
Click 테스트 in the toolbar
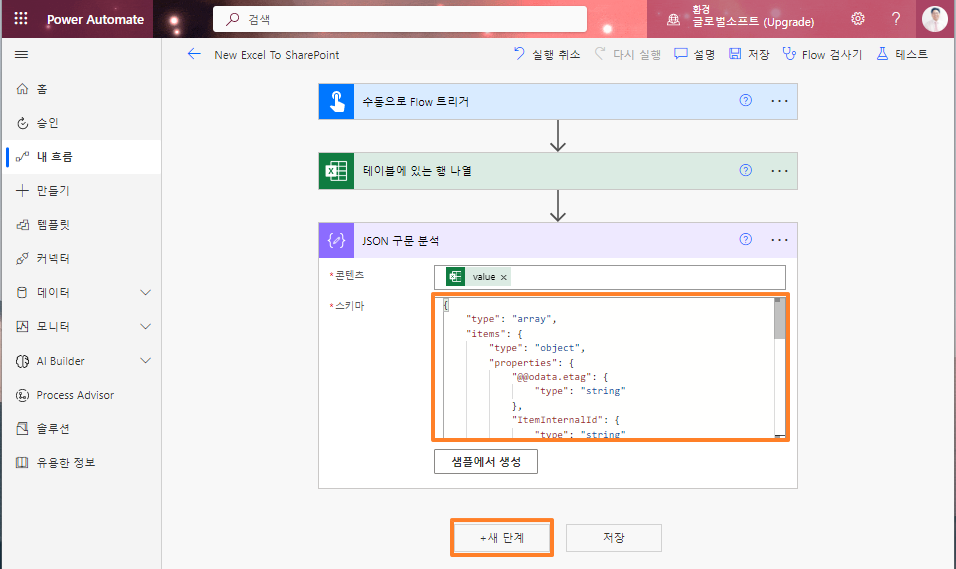pos(902,54)
